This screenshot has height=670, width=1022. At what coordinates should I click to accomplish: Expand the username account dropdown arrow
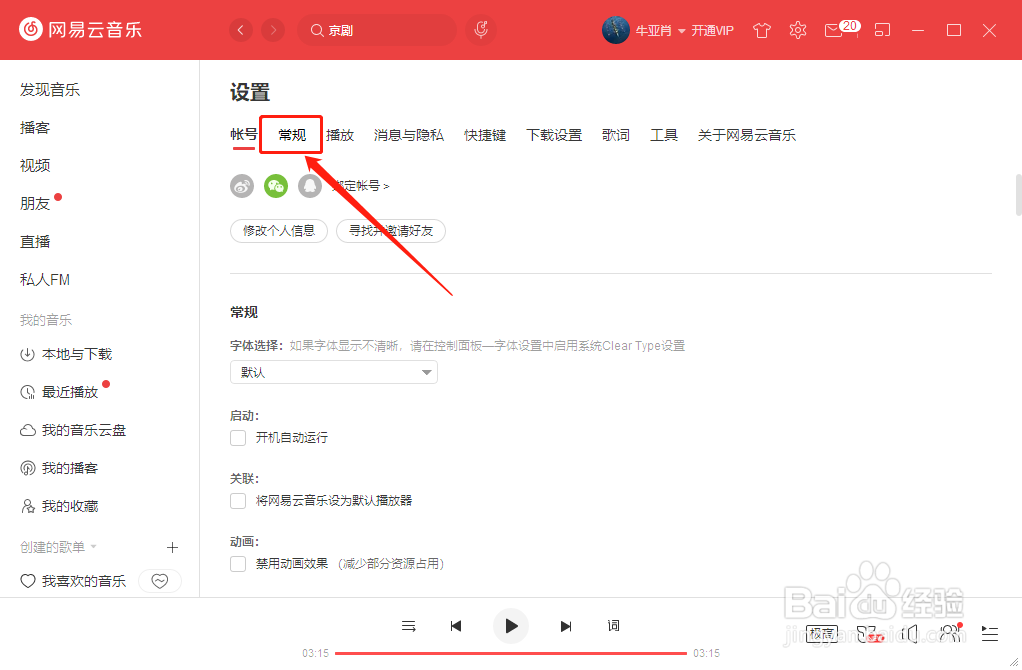(x=681, y=31)
